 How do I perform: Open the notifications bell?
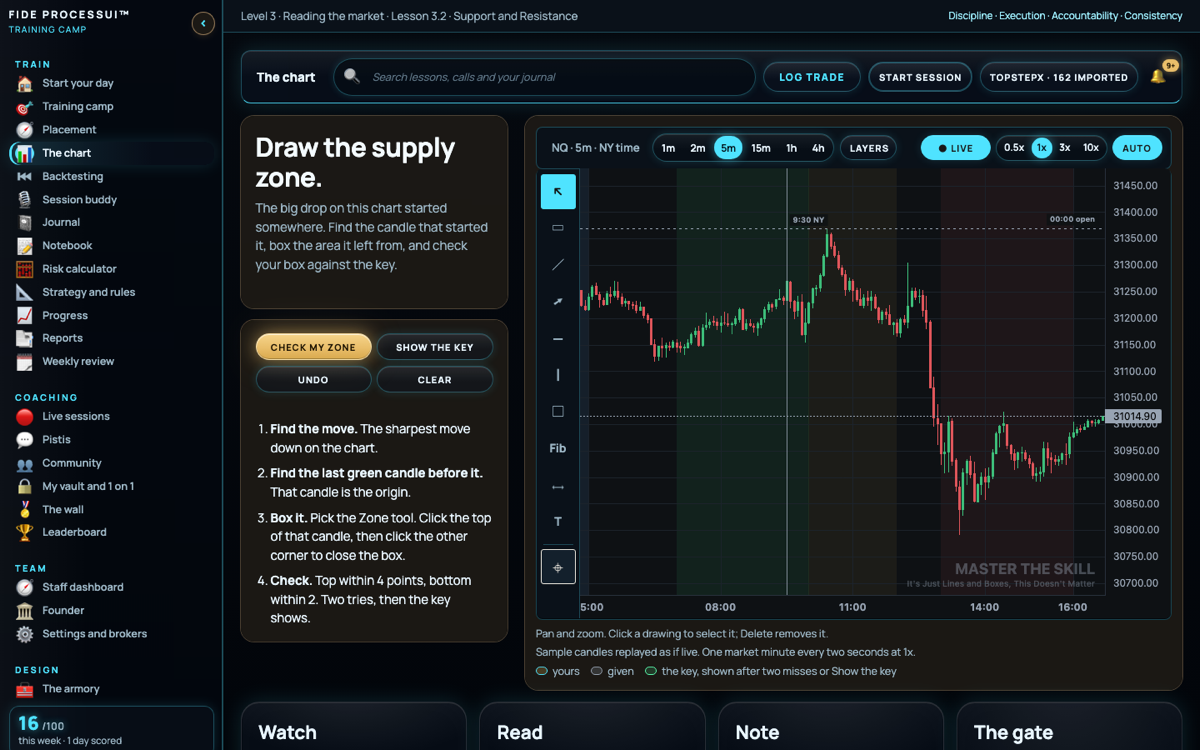(x=1158, y=76)
